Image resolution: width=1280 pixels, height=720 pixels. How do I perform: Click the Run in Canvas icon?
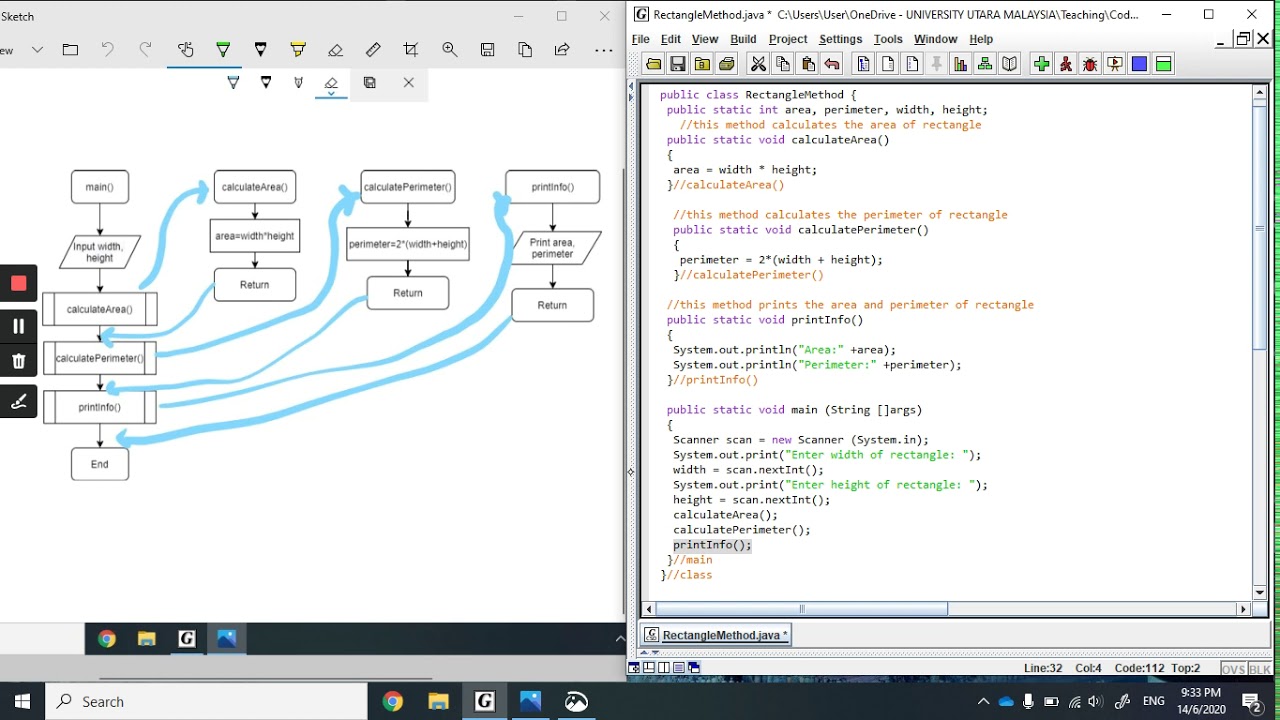(x=1114, y=64)
